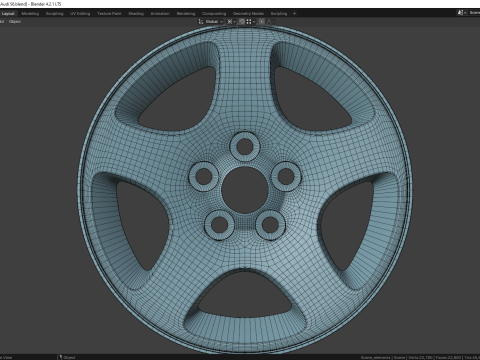Toggle proportional editing button

coord(262,22)
